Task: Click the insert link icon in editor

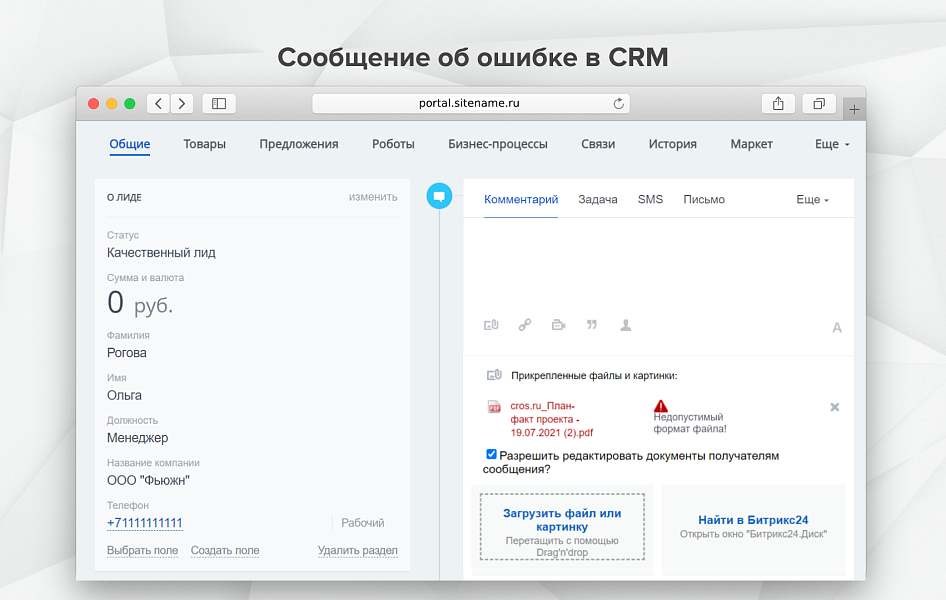Action: tap(525, 325)
